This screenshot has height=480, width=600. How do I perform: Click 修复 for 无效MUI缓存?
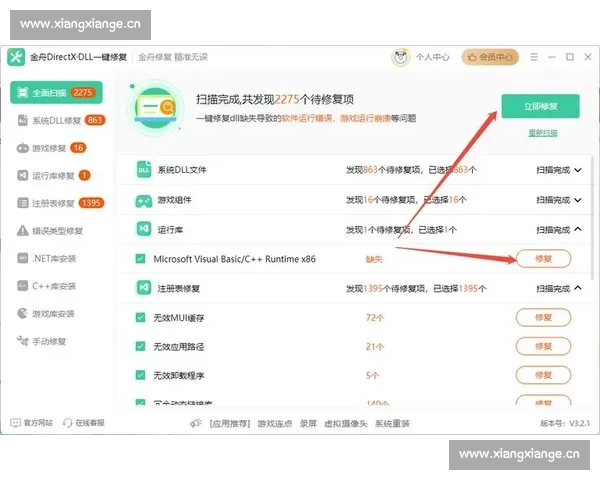543,317
